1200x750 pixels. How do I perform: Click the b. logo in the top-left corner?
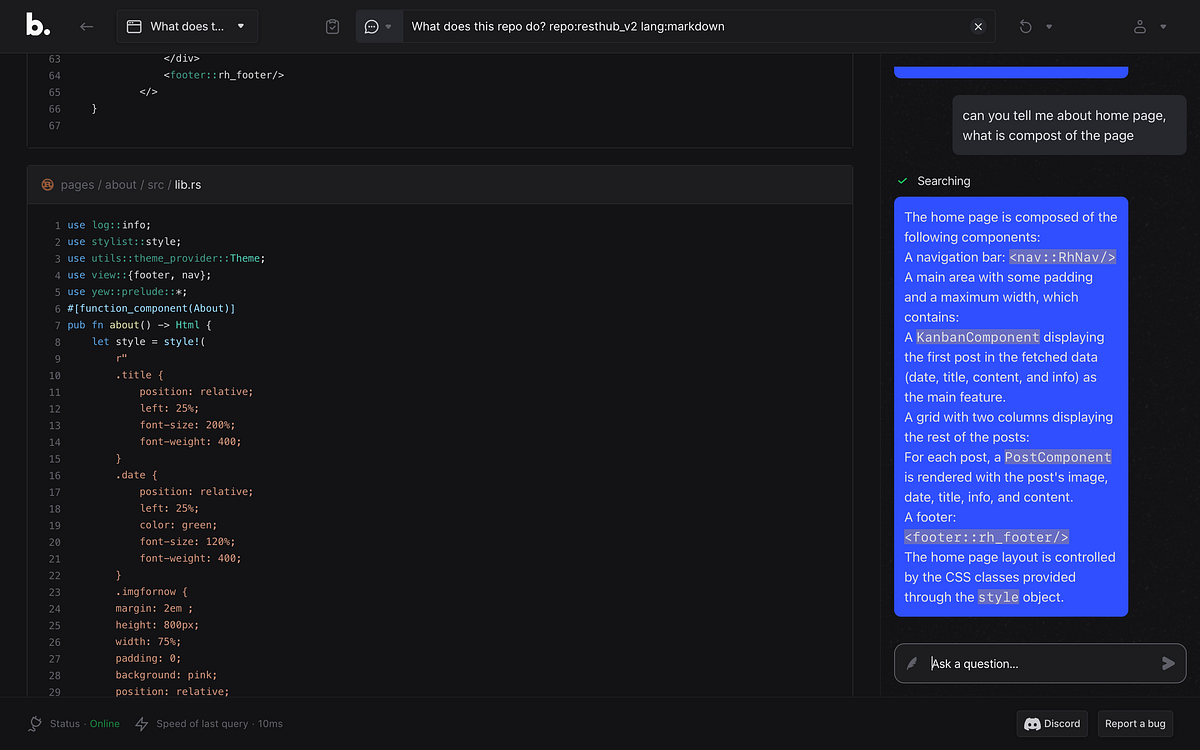[38, 25]
